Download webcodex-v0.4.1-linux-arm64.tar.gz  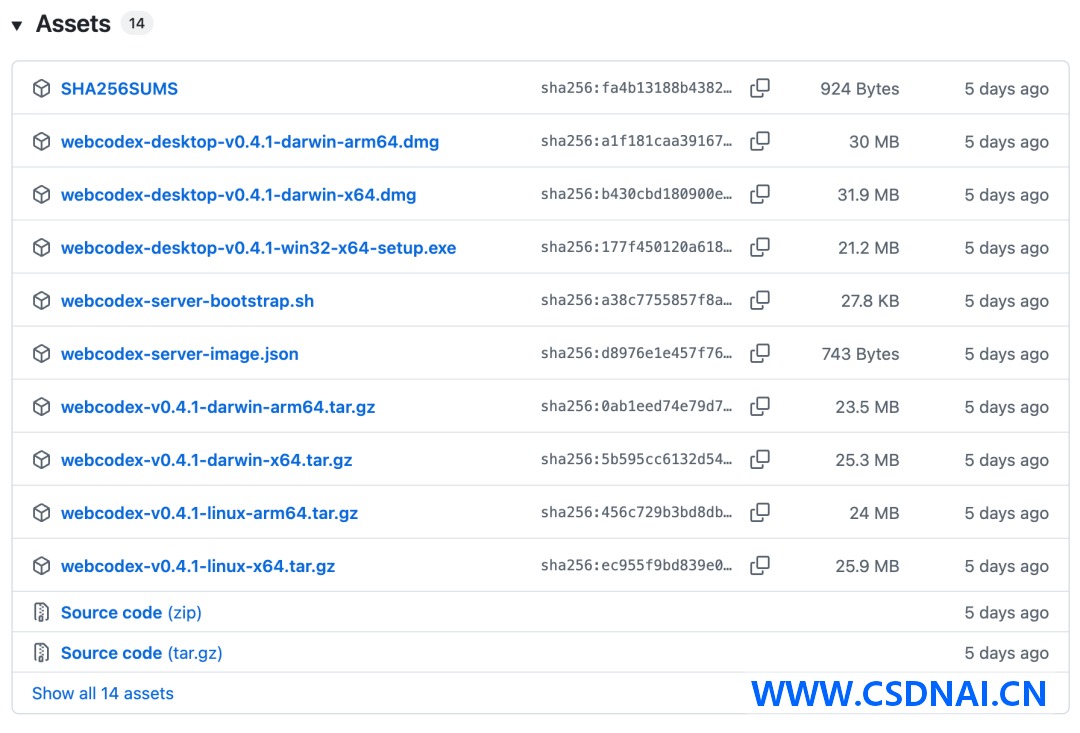pyautogui.click(x=209, y=513)
